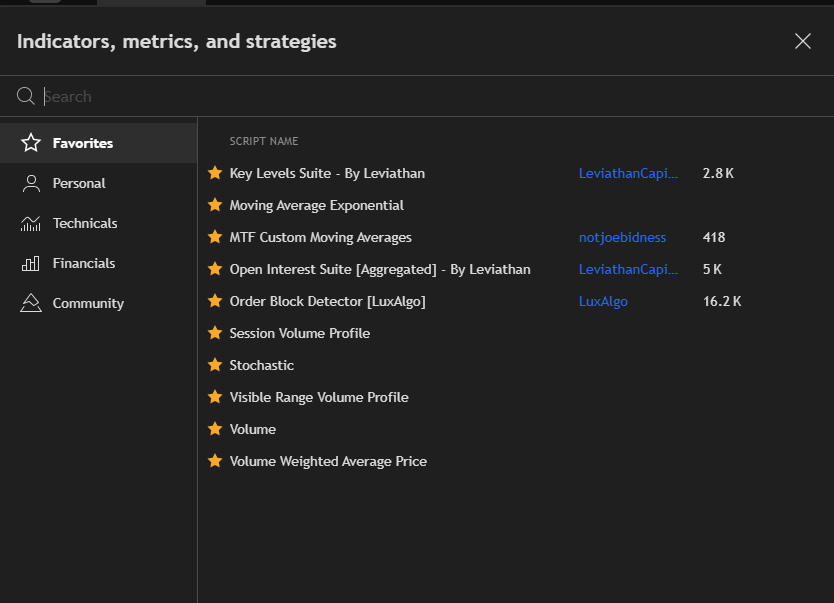This screenshot has height=603, width=834.
Task: Click the search magnifier icon
Action: coord(25,96)
